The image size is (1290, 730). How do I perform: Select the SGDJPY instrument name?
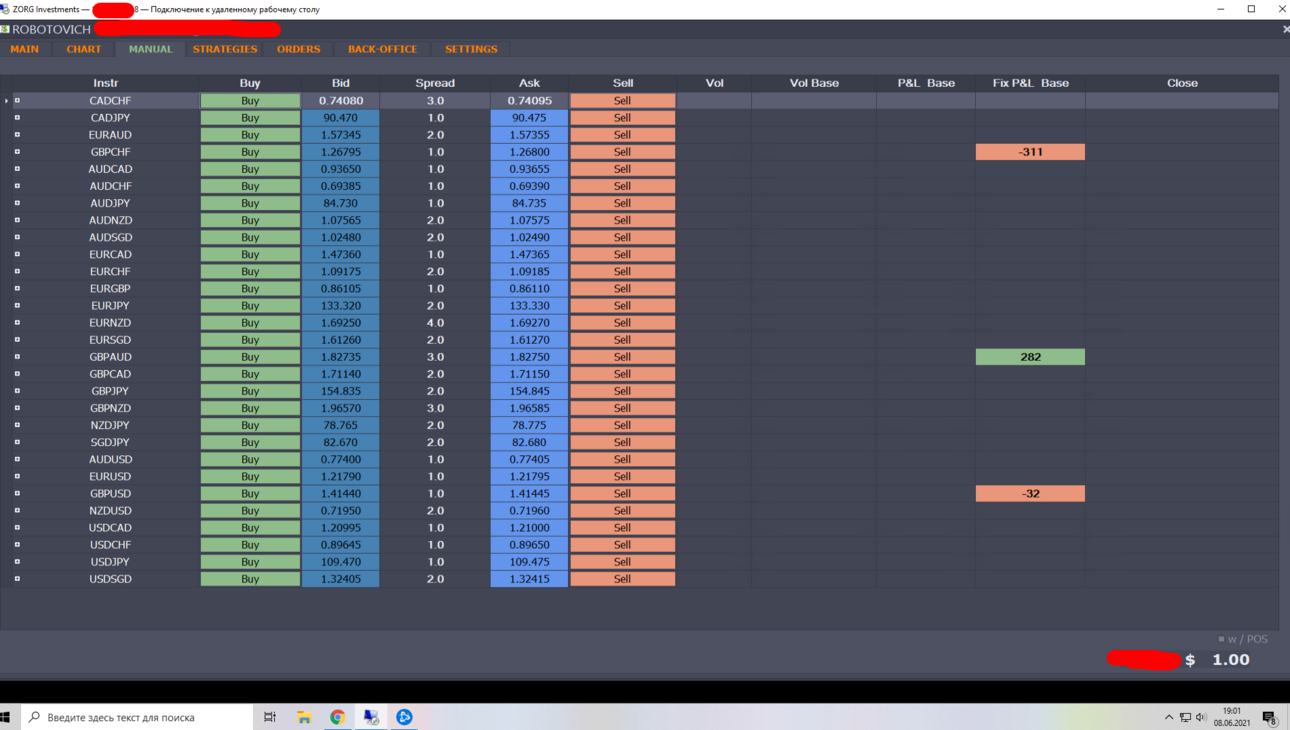(x=110, y=442)
